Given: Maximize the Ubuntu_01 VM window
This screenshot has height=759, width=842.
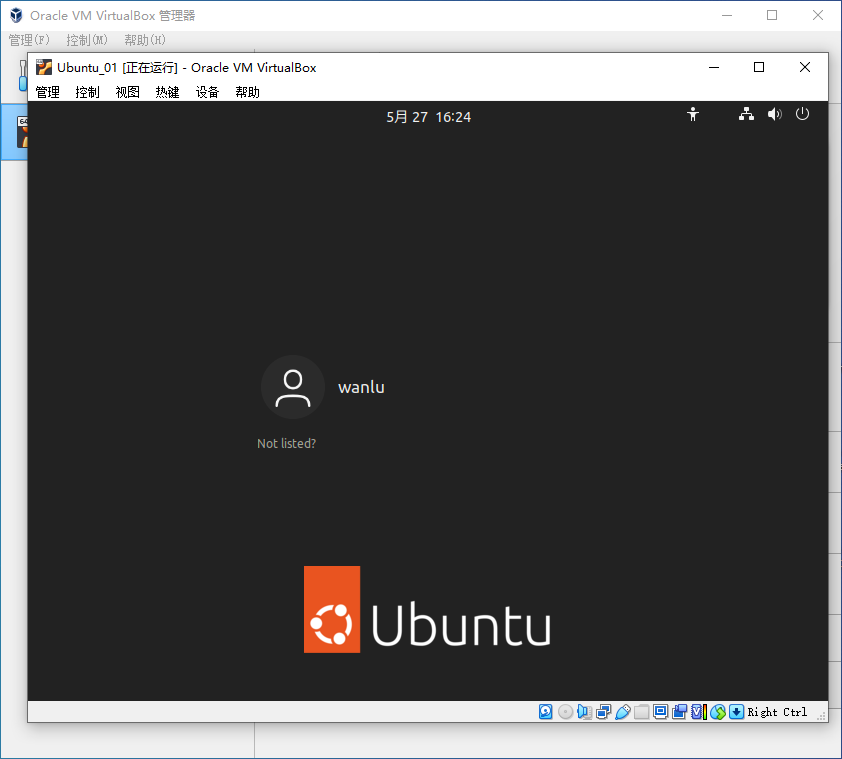Looking at the screenshot, I should click(759, 68).
